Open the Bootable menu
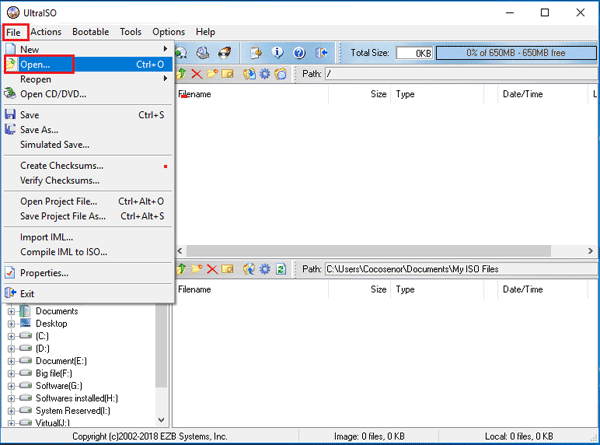The image size is (600, 445). point(90,32)
